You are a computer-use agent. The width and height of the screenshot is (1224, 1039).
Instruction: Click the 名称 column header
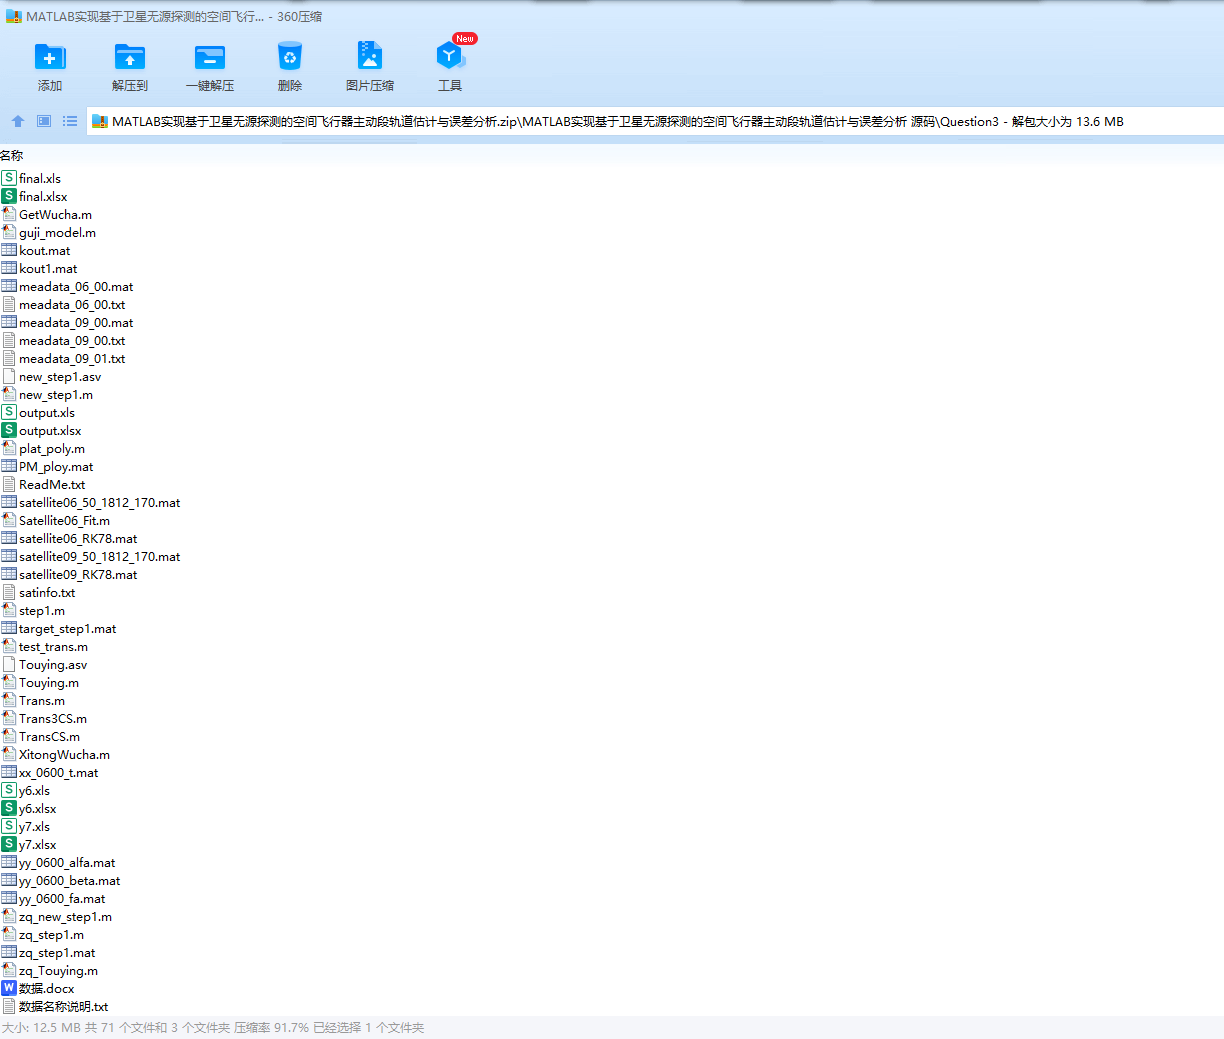point(12,156)
